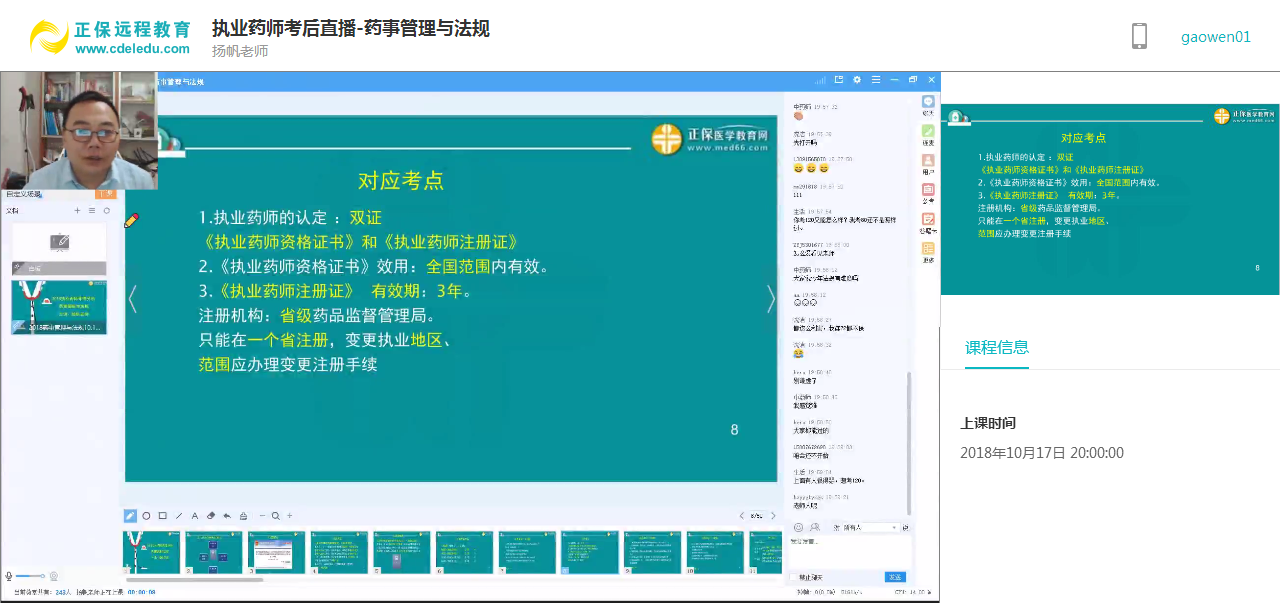Select the pencil annotation tool
Screen dimensions: 1280x603
coord(128,515)
